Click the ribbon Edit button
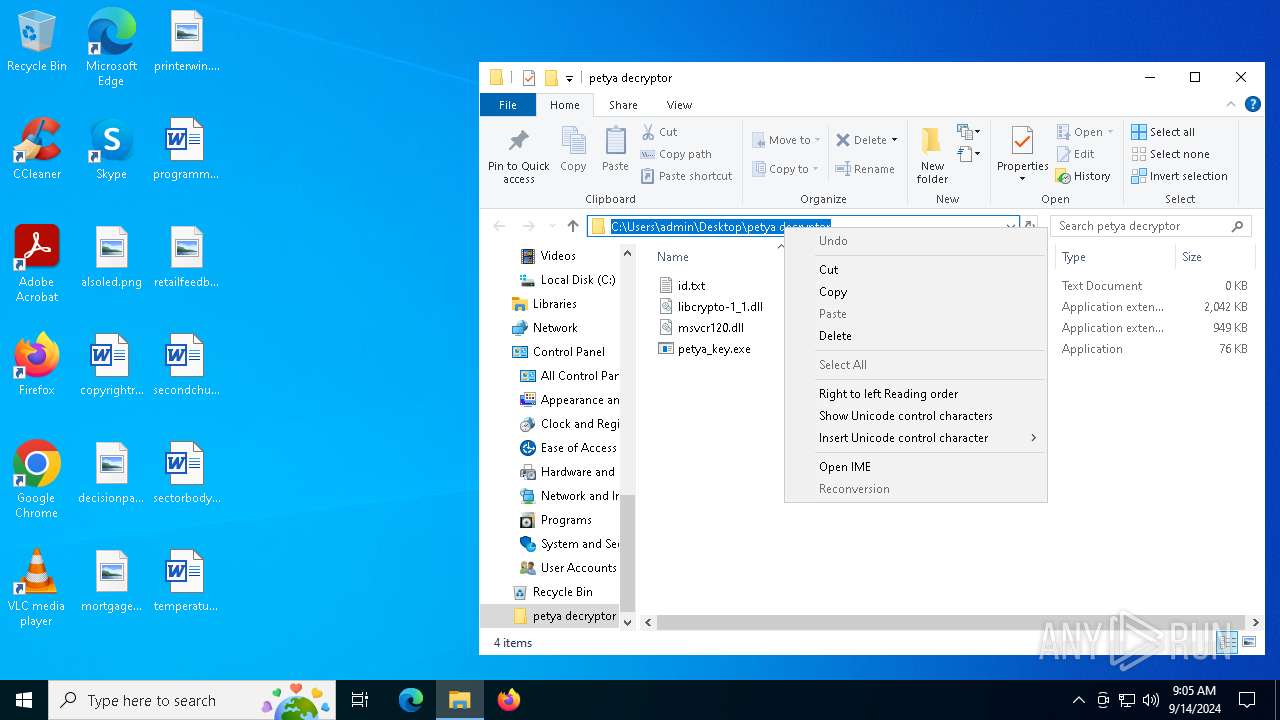Viewport: 1280px width, 720px height. pyautogui.click(x=1076, y=154)
